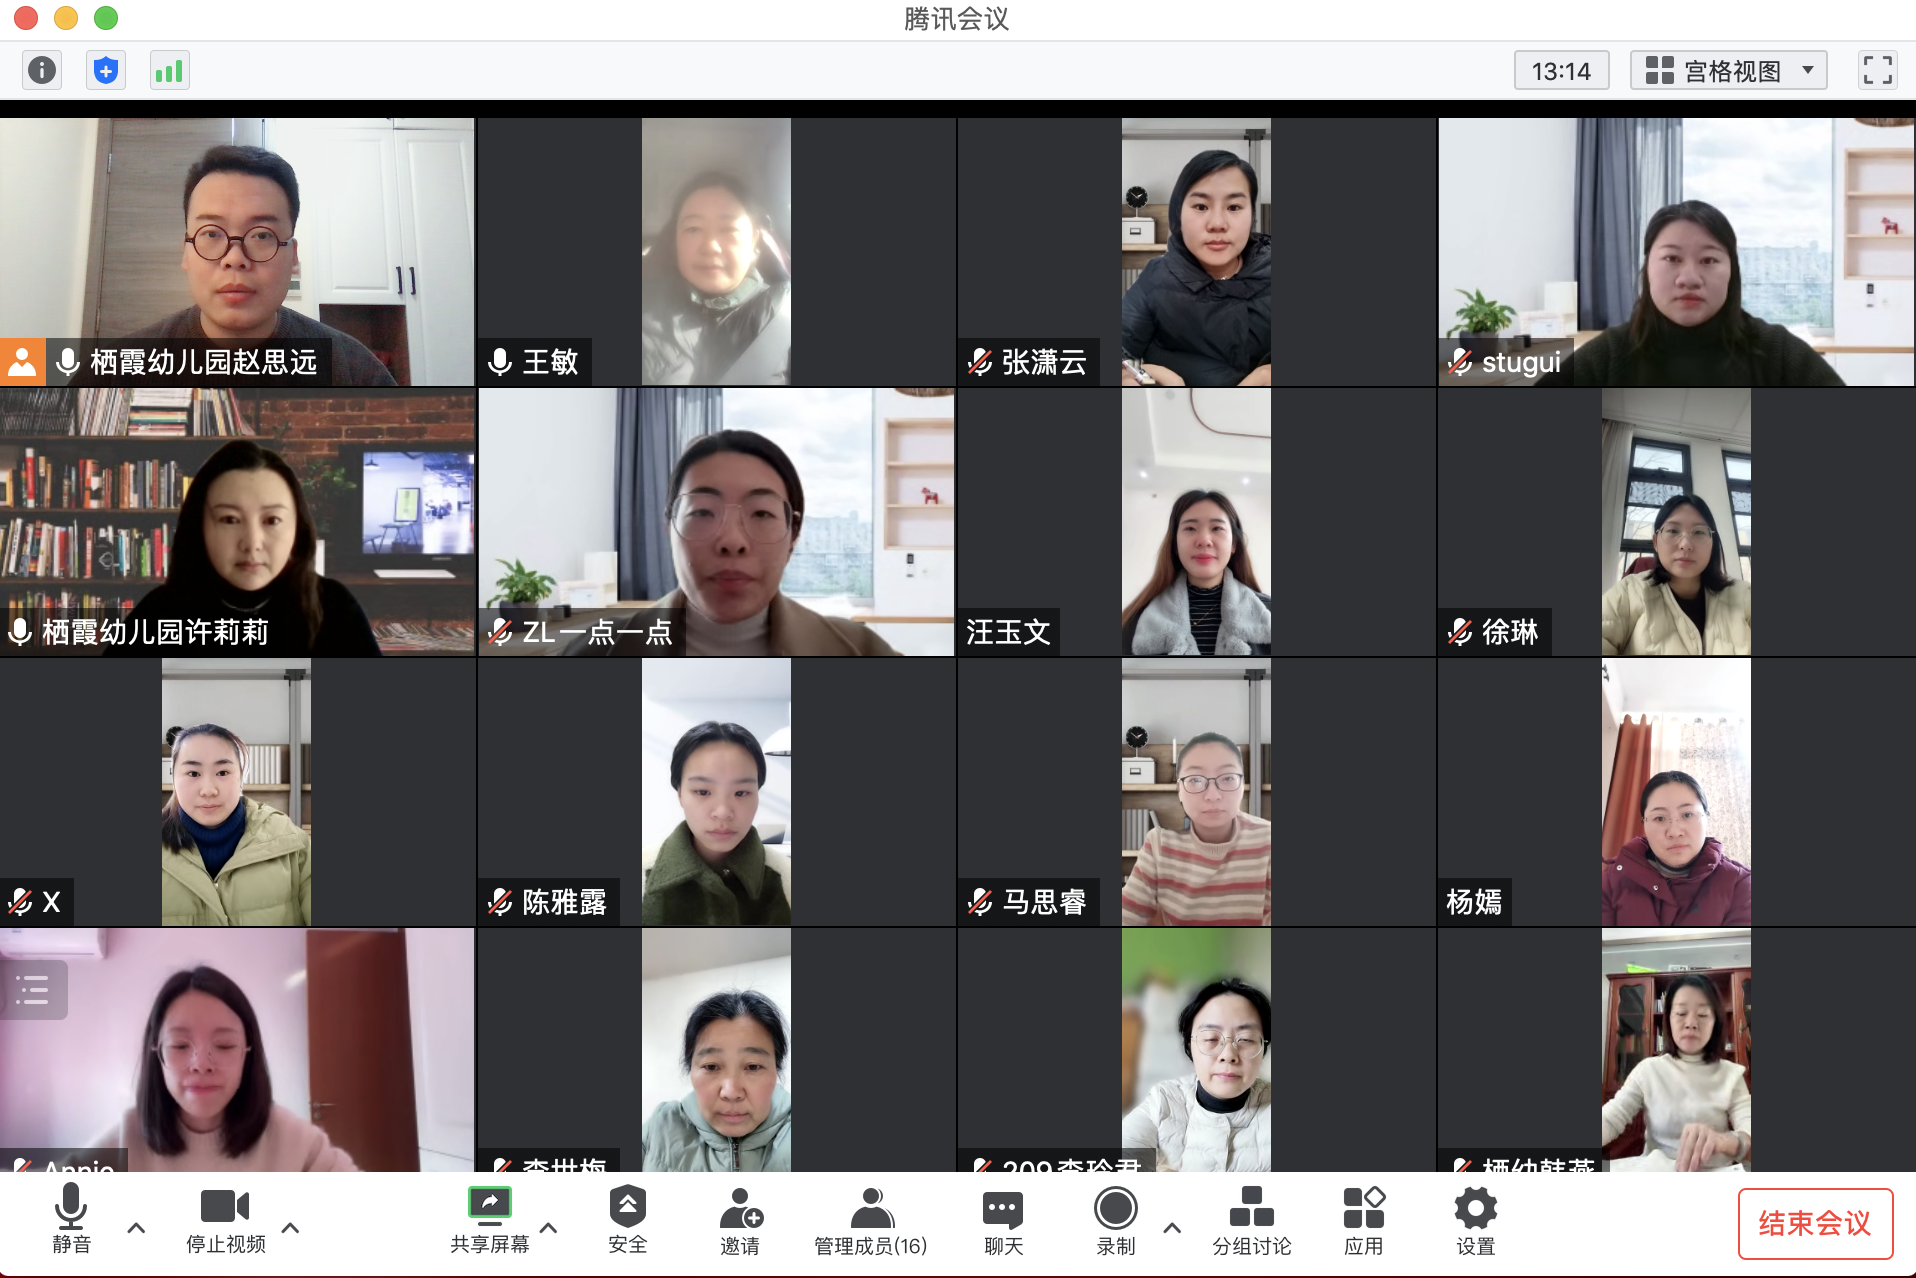Open 邀请 to invite participants
1916x1278 pixels.
pos(740,1221)
